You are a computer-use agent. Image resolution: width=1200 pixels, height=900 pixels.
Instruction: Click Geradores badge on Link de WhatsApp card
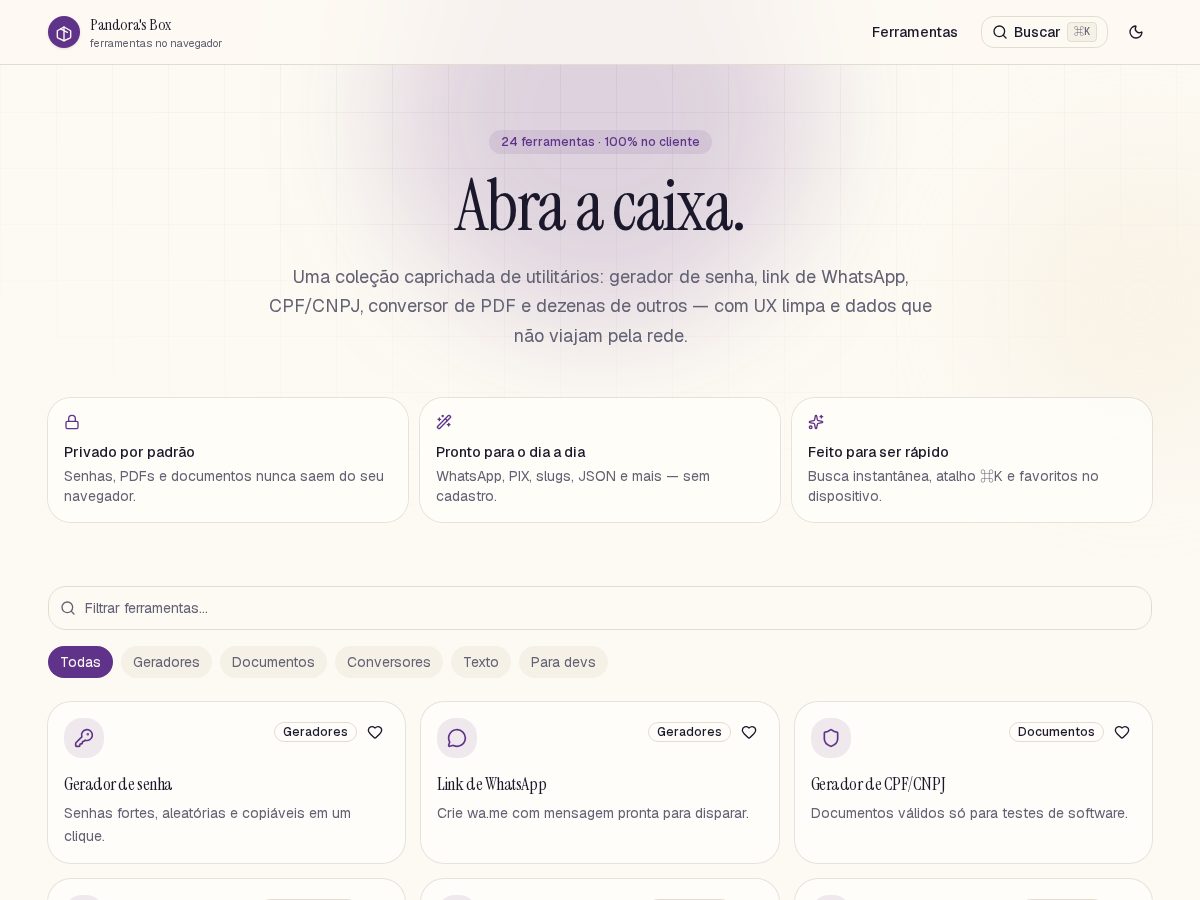(689, 732)
